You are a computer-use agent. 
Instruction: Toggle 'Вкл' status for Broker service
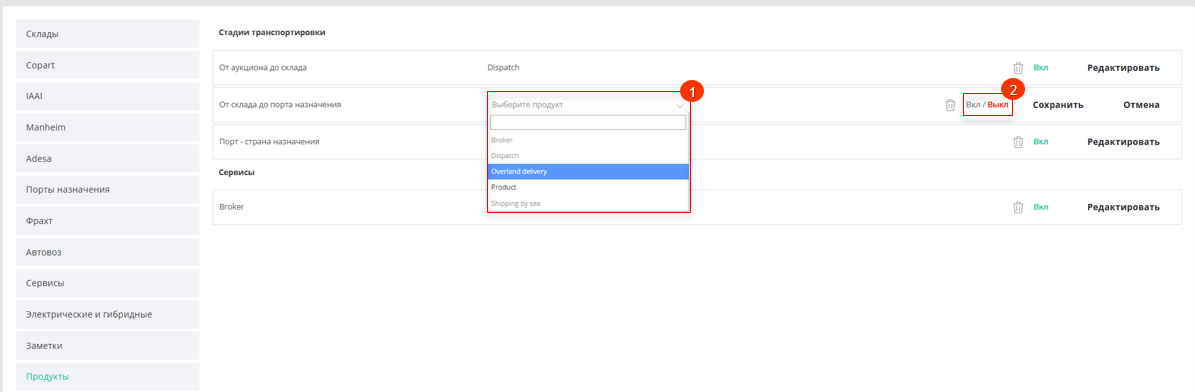coord(1040,207)
